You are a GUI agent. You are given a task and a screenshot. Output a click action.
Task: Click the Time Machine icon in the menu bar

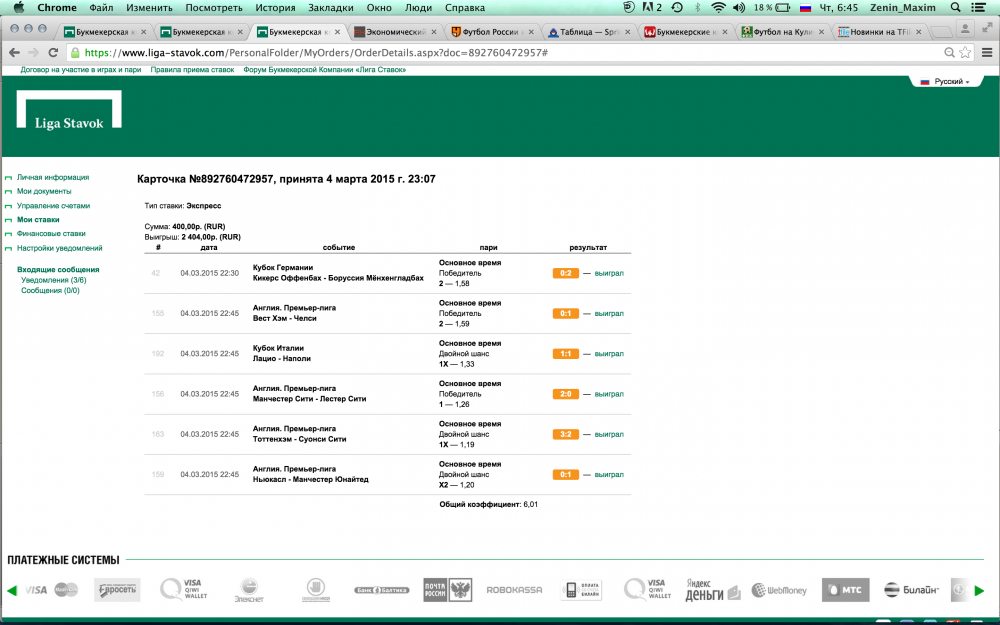pyautogui.click(x=677, y=8)
